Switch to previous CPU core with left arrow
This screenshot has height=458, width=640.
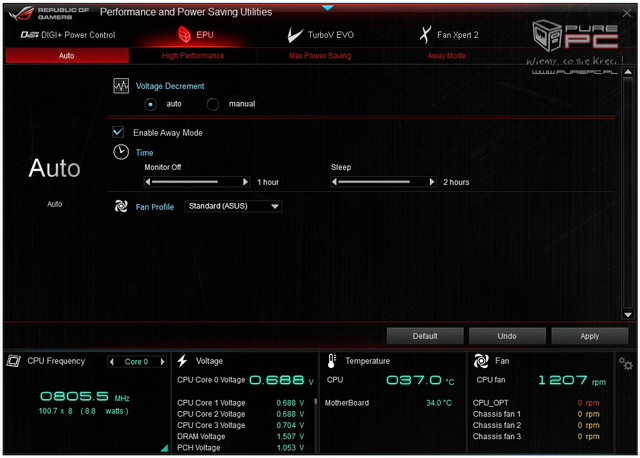(x=112, y=362)
